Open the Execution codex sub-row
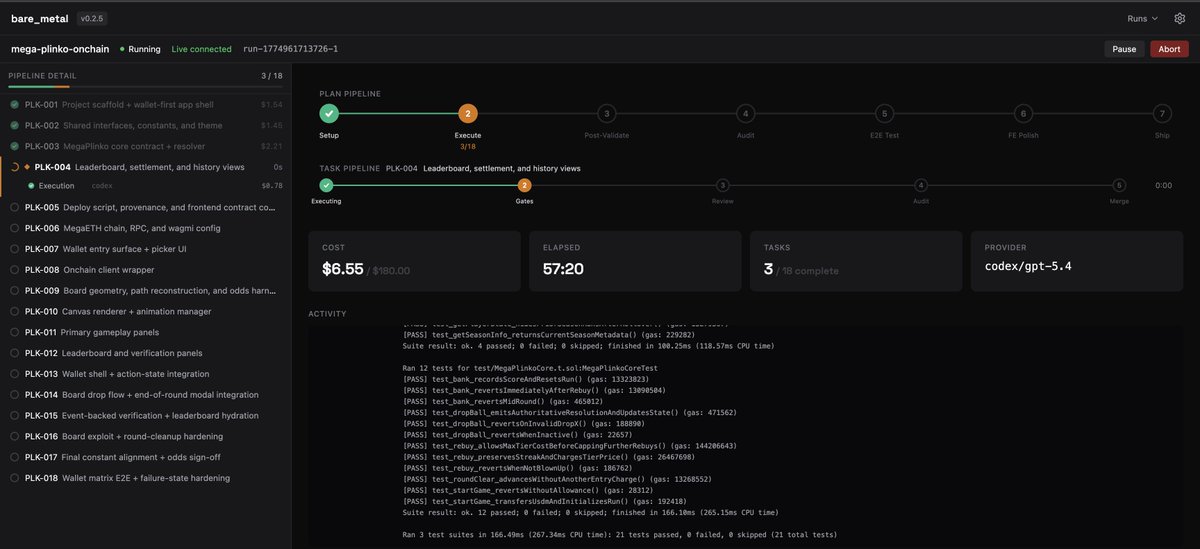This screenshot has width=1200, height=549. 145,186
